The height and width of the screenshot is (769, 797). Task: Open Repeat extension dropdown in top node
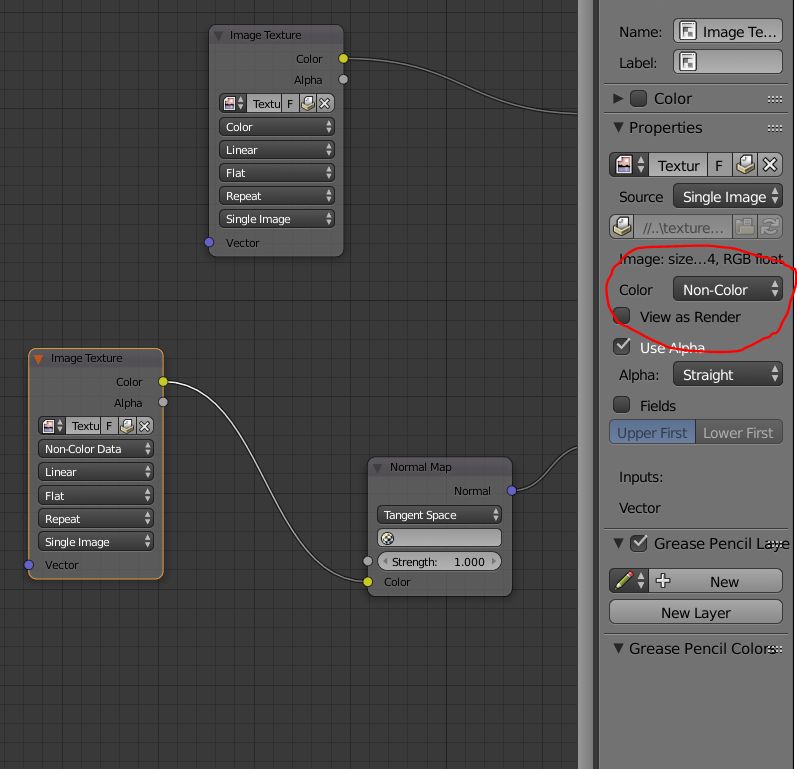(x=277, y=196)
